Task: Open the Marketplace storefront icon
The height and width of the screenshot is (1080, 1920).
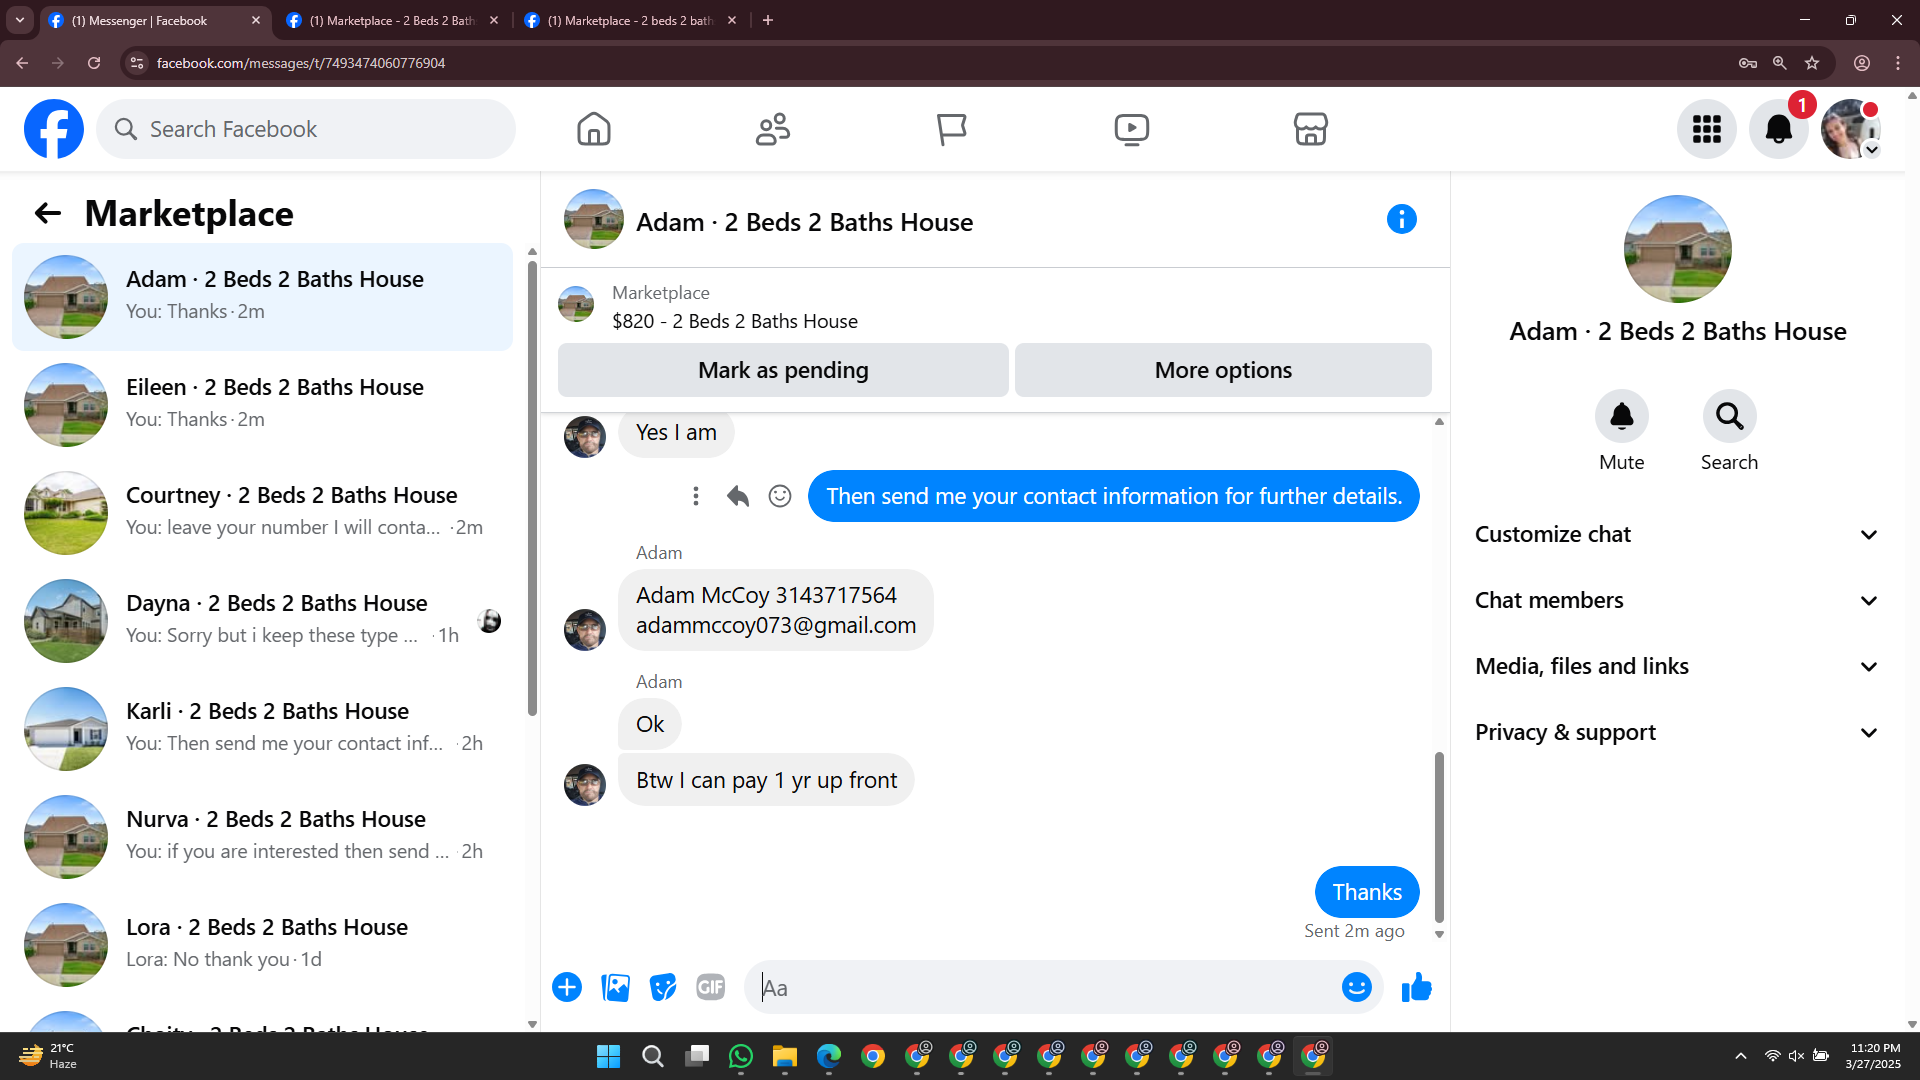Action: [1310, 129]
